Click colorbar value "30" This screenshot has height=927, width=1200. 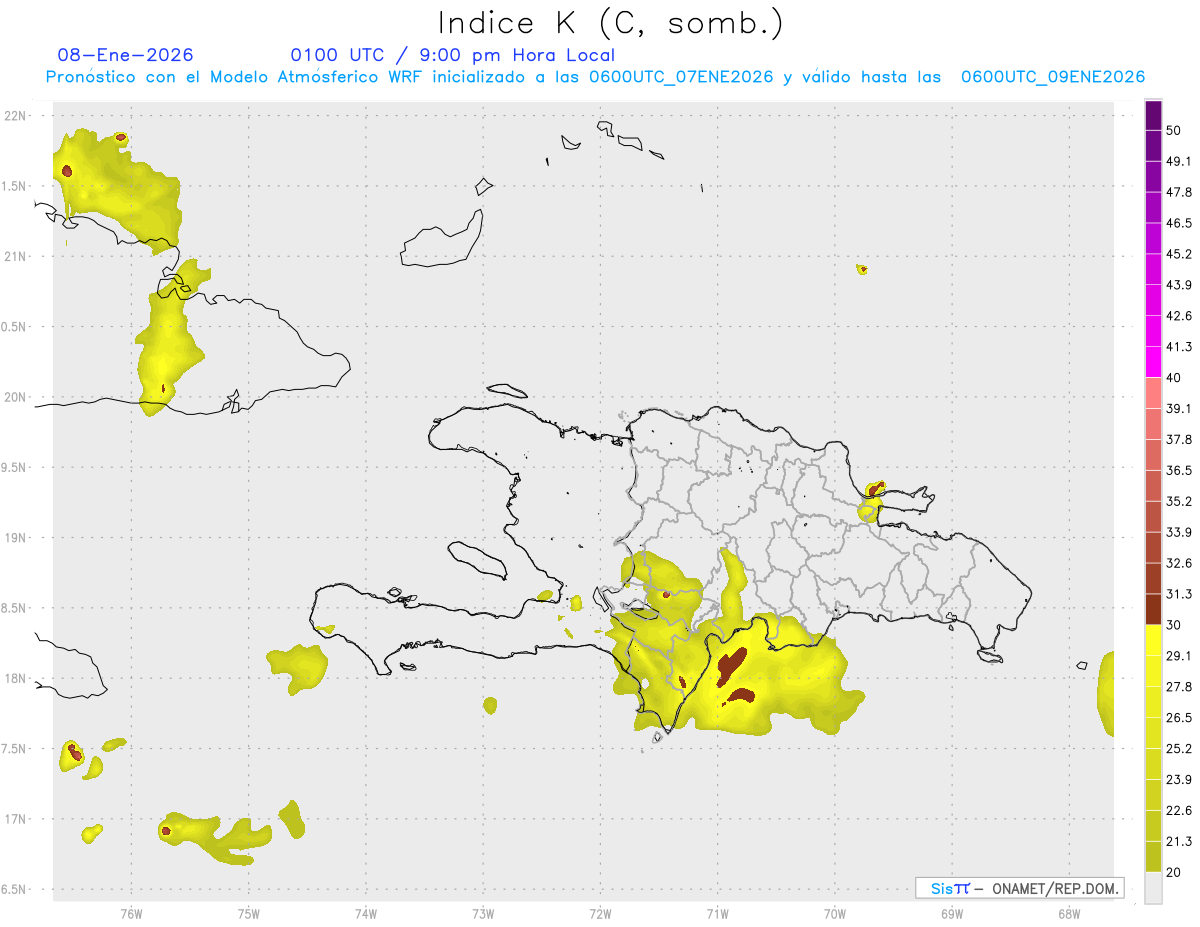tap(1174, 625)
